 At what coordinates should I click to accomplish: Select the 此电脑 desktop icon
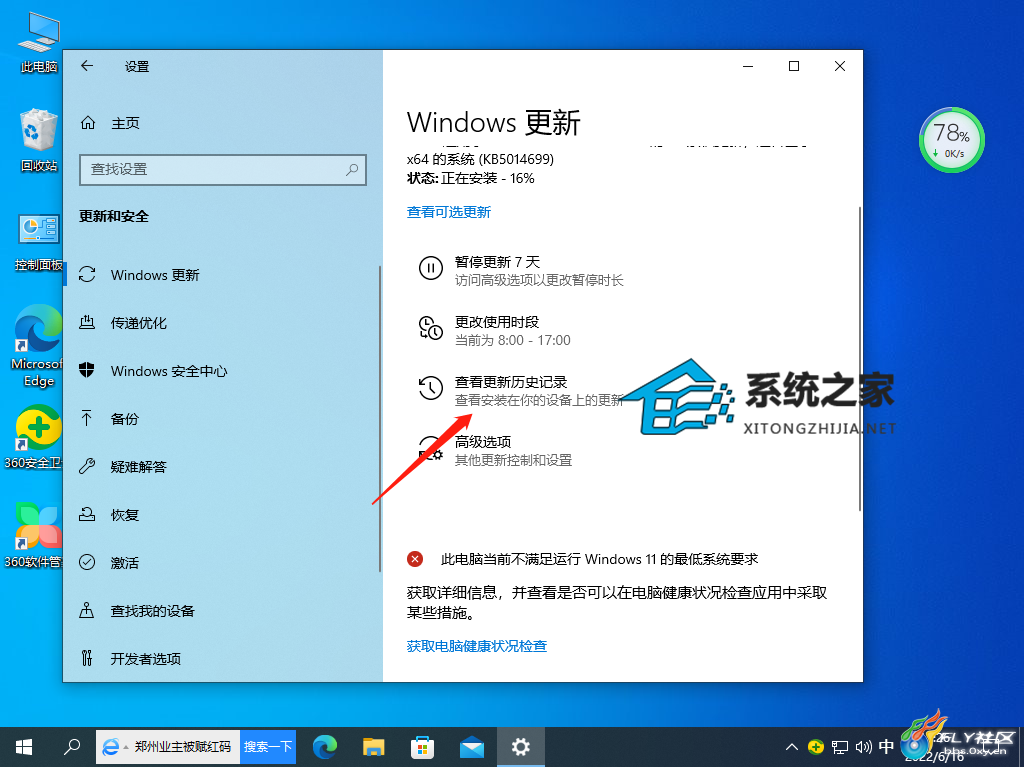[39, 43]
